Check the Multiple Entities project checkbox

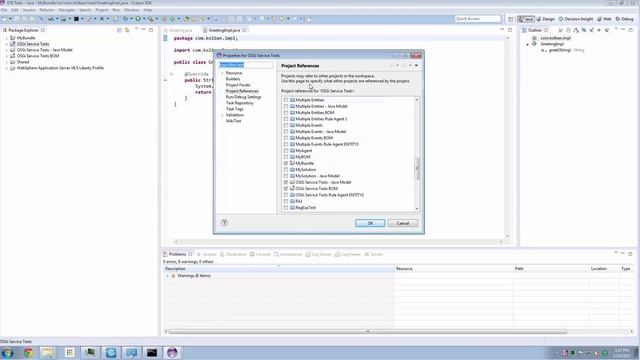click(x=286, y=100)
